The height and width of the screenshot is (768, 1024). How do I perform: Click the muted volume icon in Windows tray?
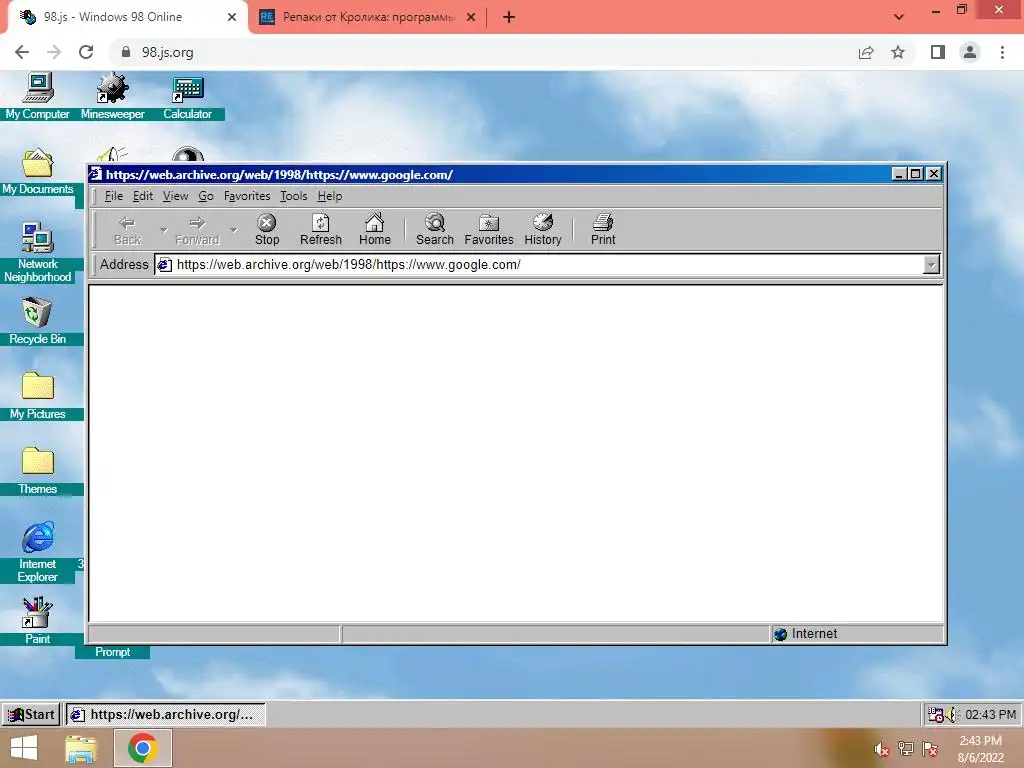point(881,749)
